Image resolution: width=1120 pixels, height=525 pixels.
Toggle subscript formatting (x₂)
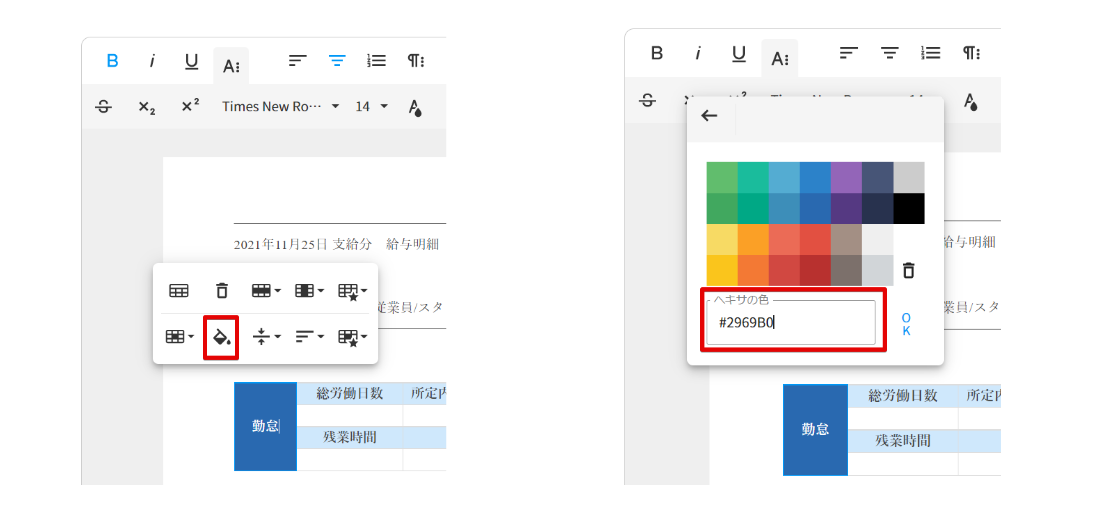[x=146, y=107]
